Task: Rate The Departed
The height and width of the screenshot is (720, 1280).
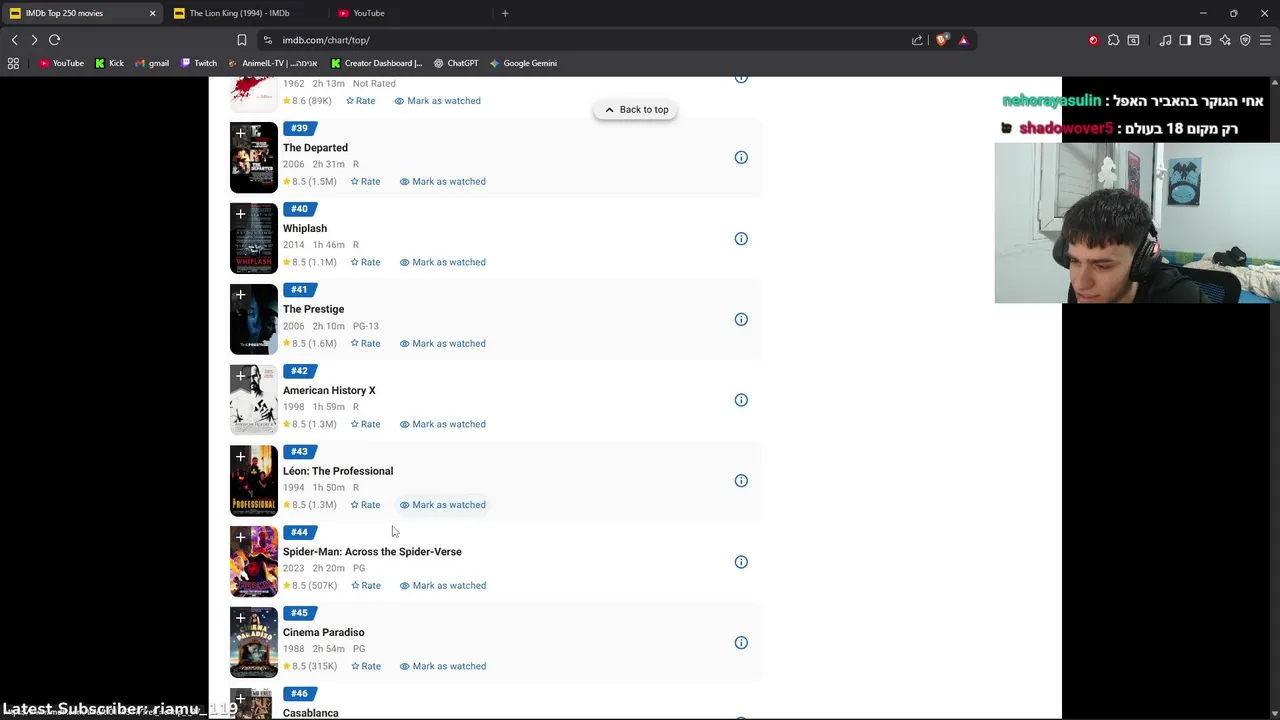Action: click(365, 181)
